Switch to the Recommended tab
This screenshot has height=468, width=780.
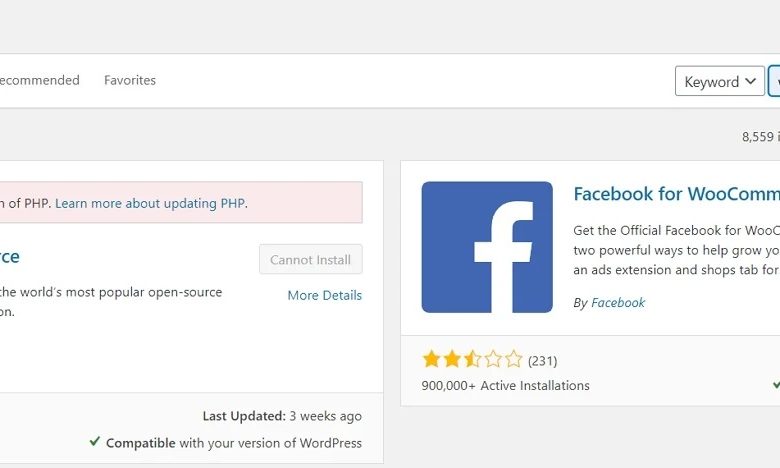(x=39, y=80)
